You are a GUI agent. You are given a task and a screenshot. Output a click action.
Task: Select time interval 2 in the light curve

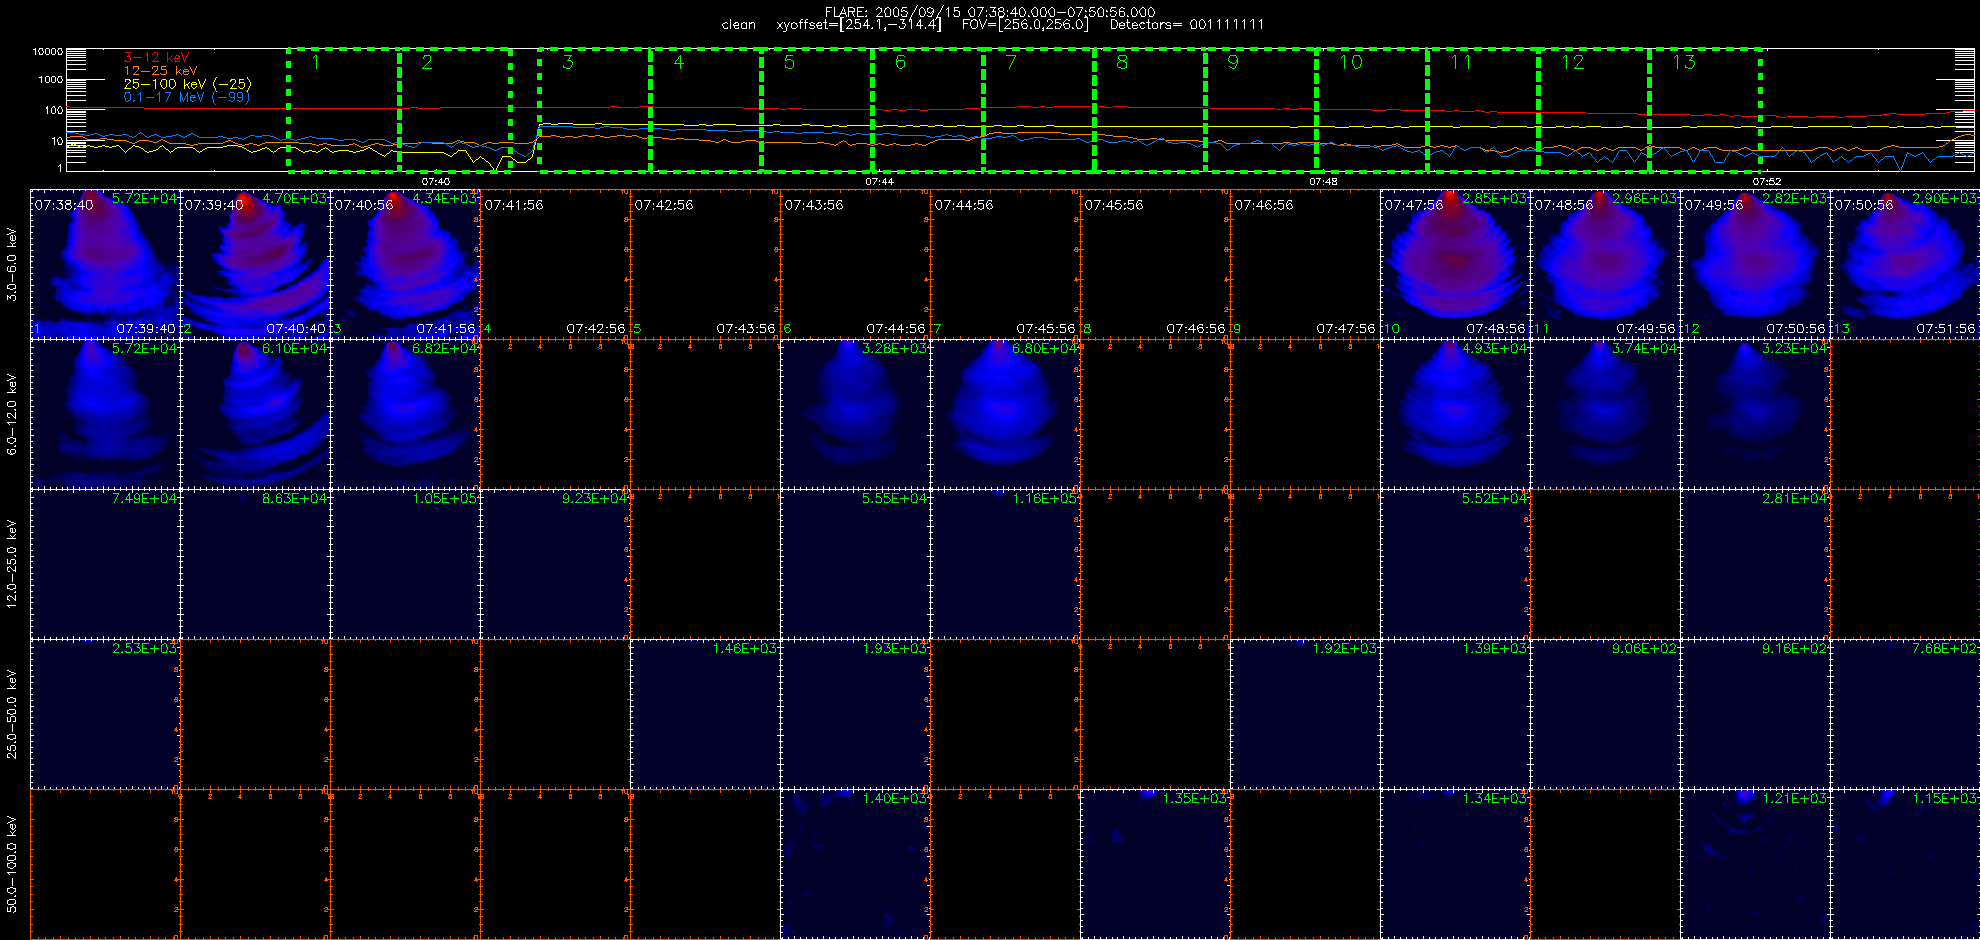(455, 110)
